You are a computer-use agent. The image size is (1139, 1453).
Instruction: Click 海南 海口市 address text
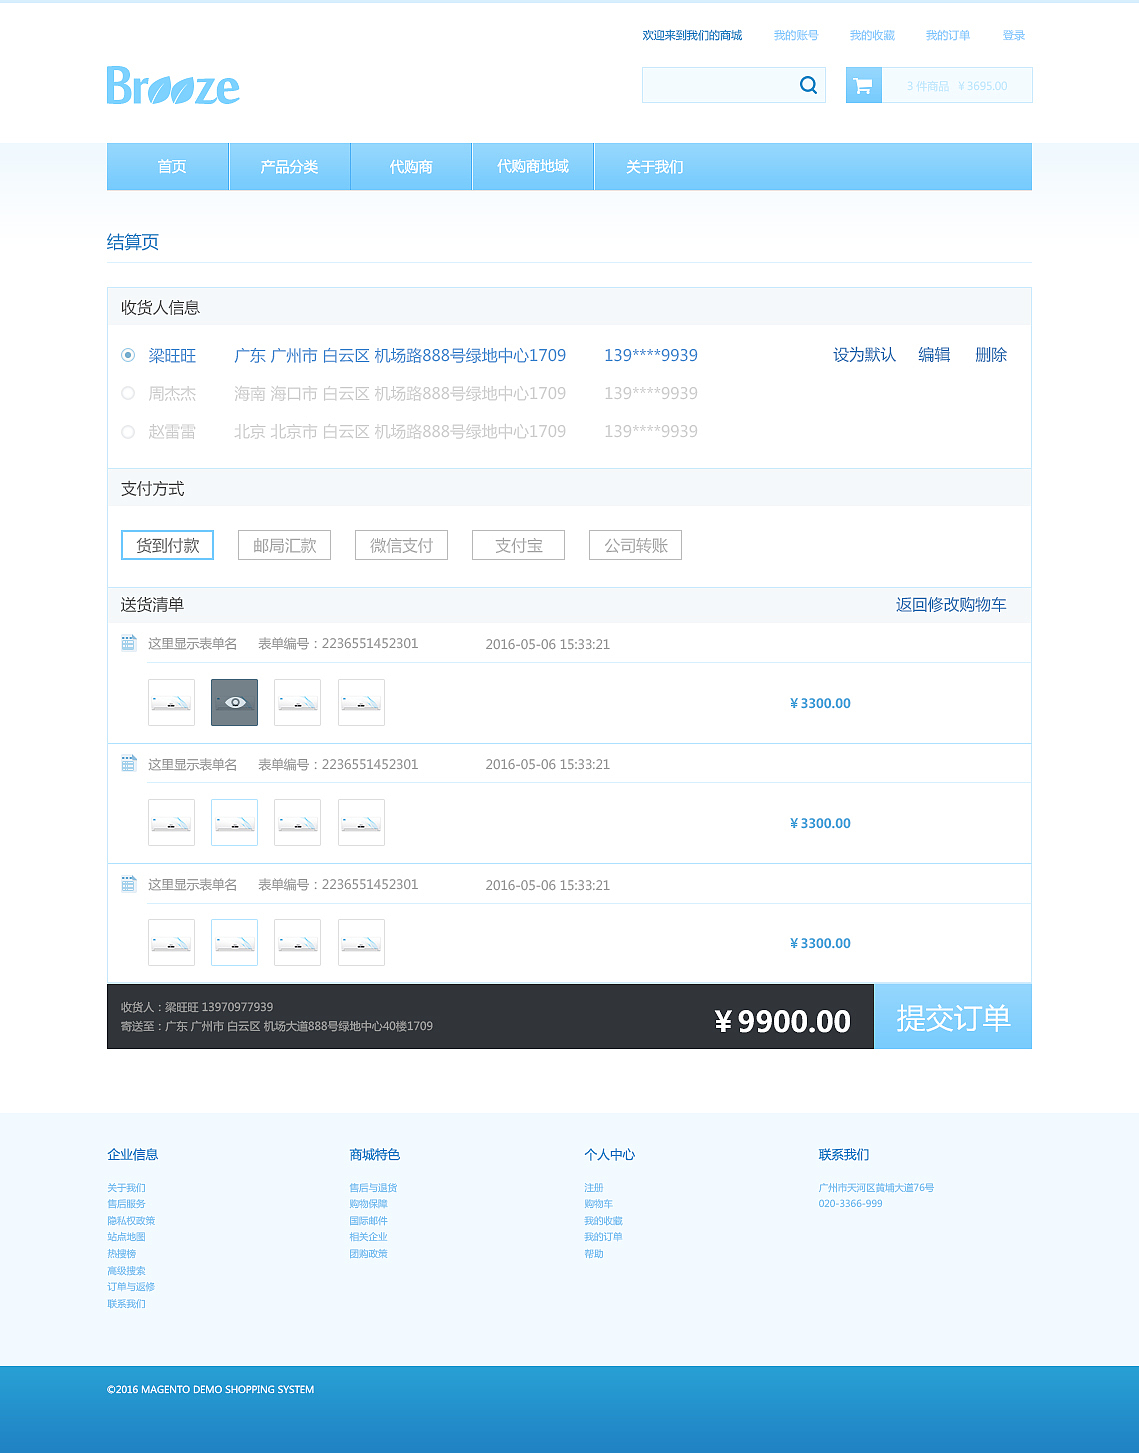point(400,393)
